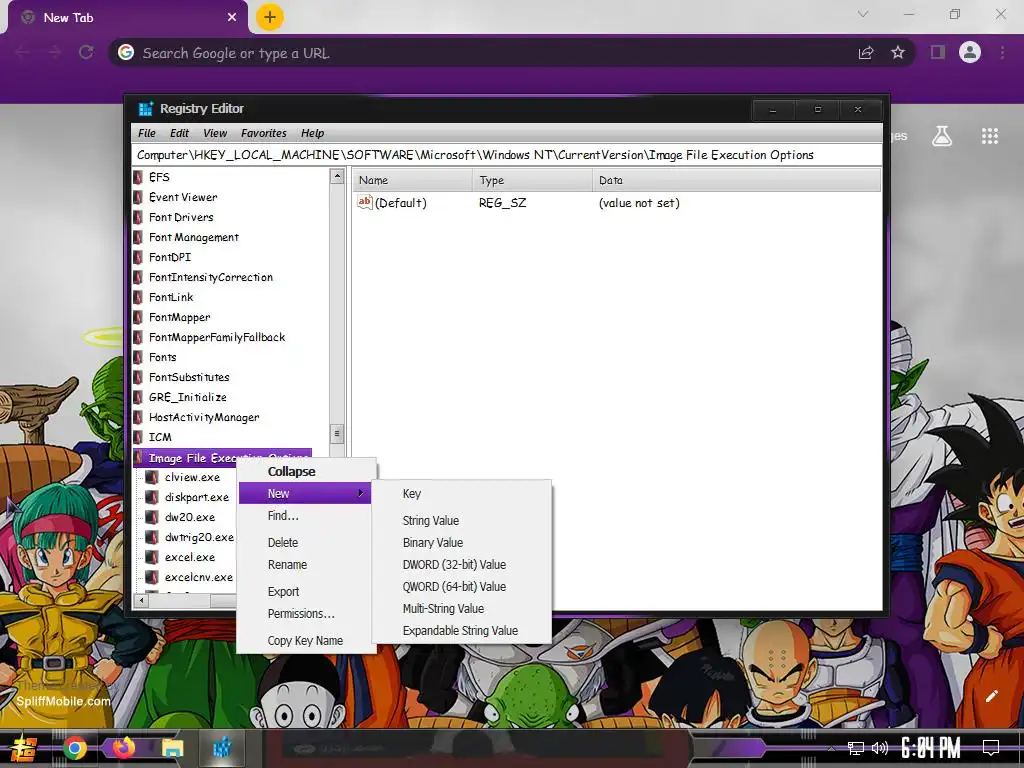Create a new String Value
This screenshot has height=768, width=1024.
(x=462, y=520)
